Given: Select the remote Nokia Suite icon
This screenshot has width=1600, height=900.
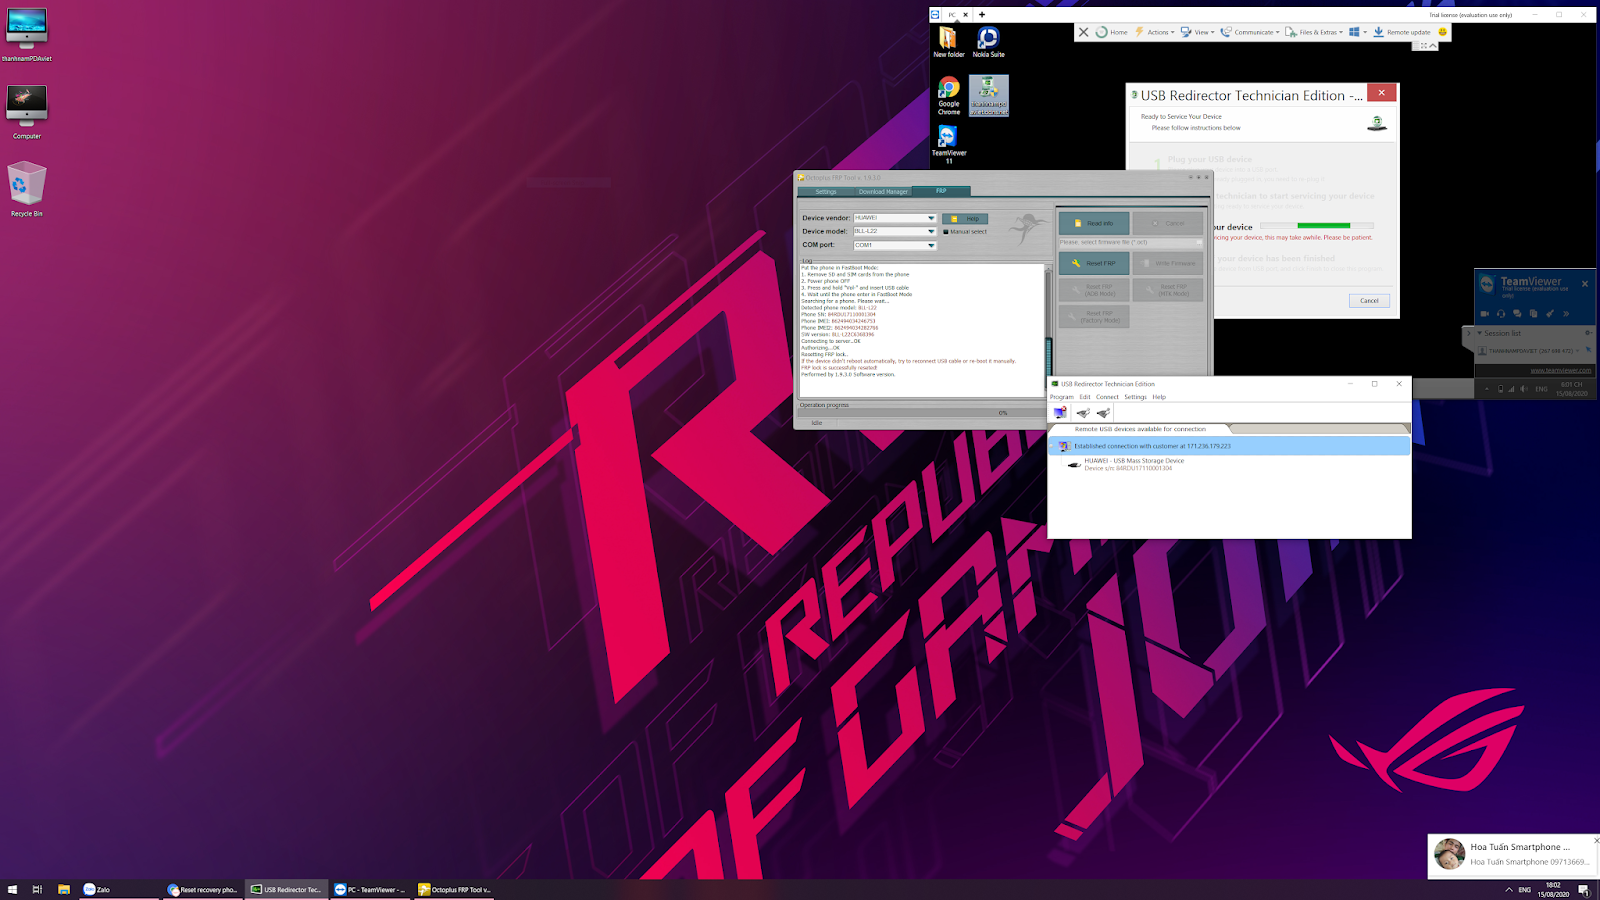Looking at the screenshot, I should coord(988,42).
